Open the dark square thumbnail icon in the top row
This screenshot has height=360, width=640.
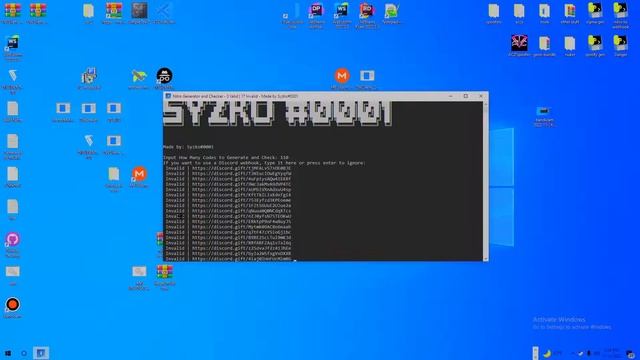pyautogui.click(x=139, y=11)
